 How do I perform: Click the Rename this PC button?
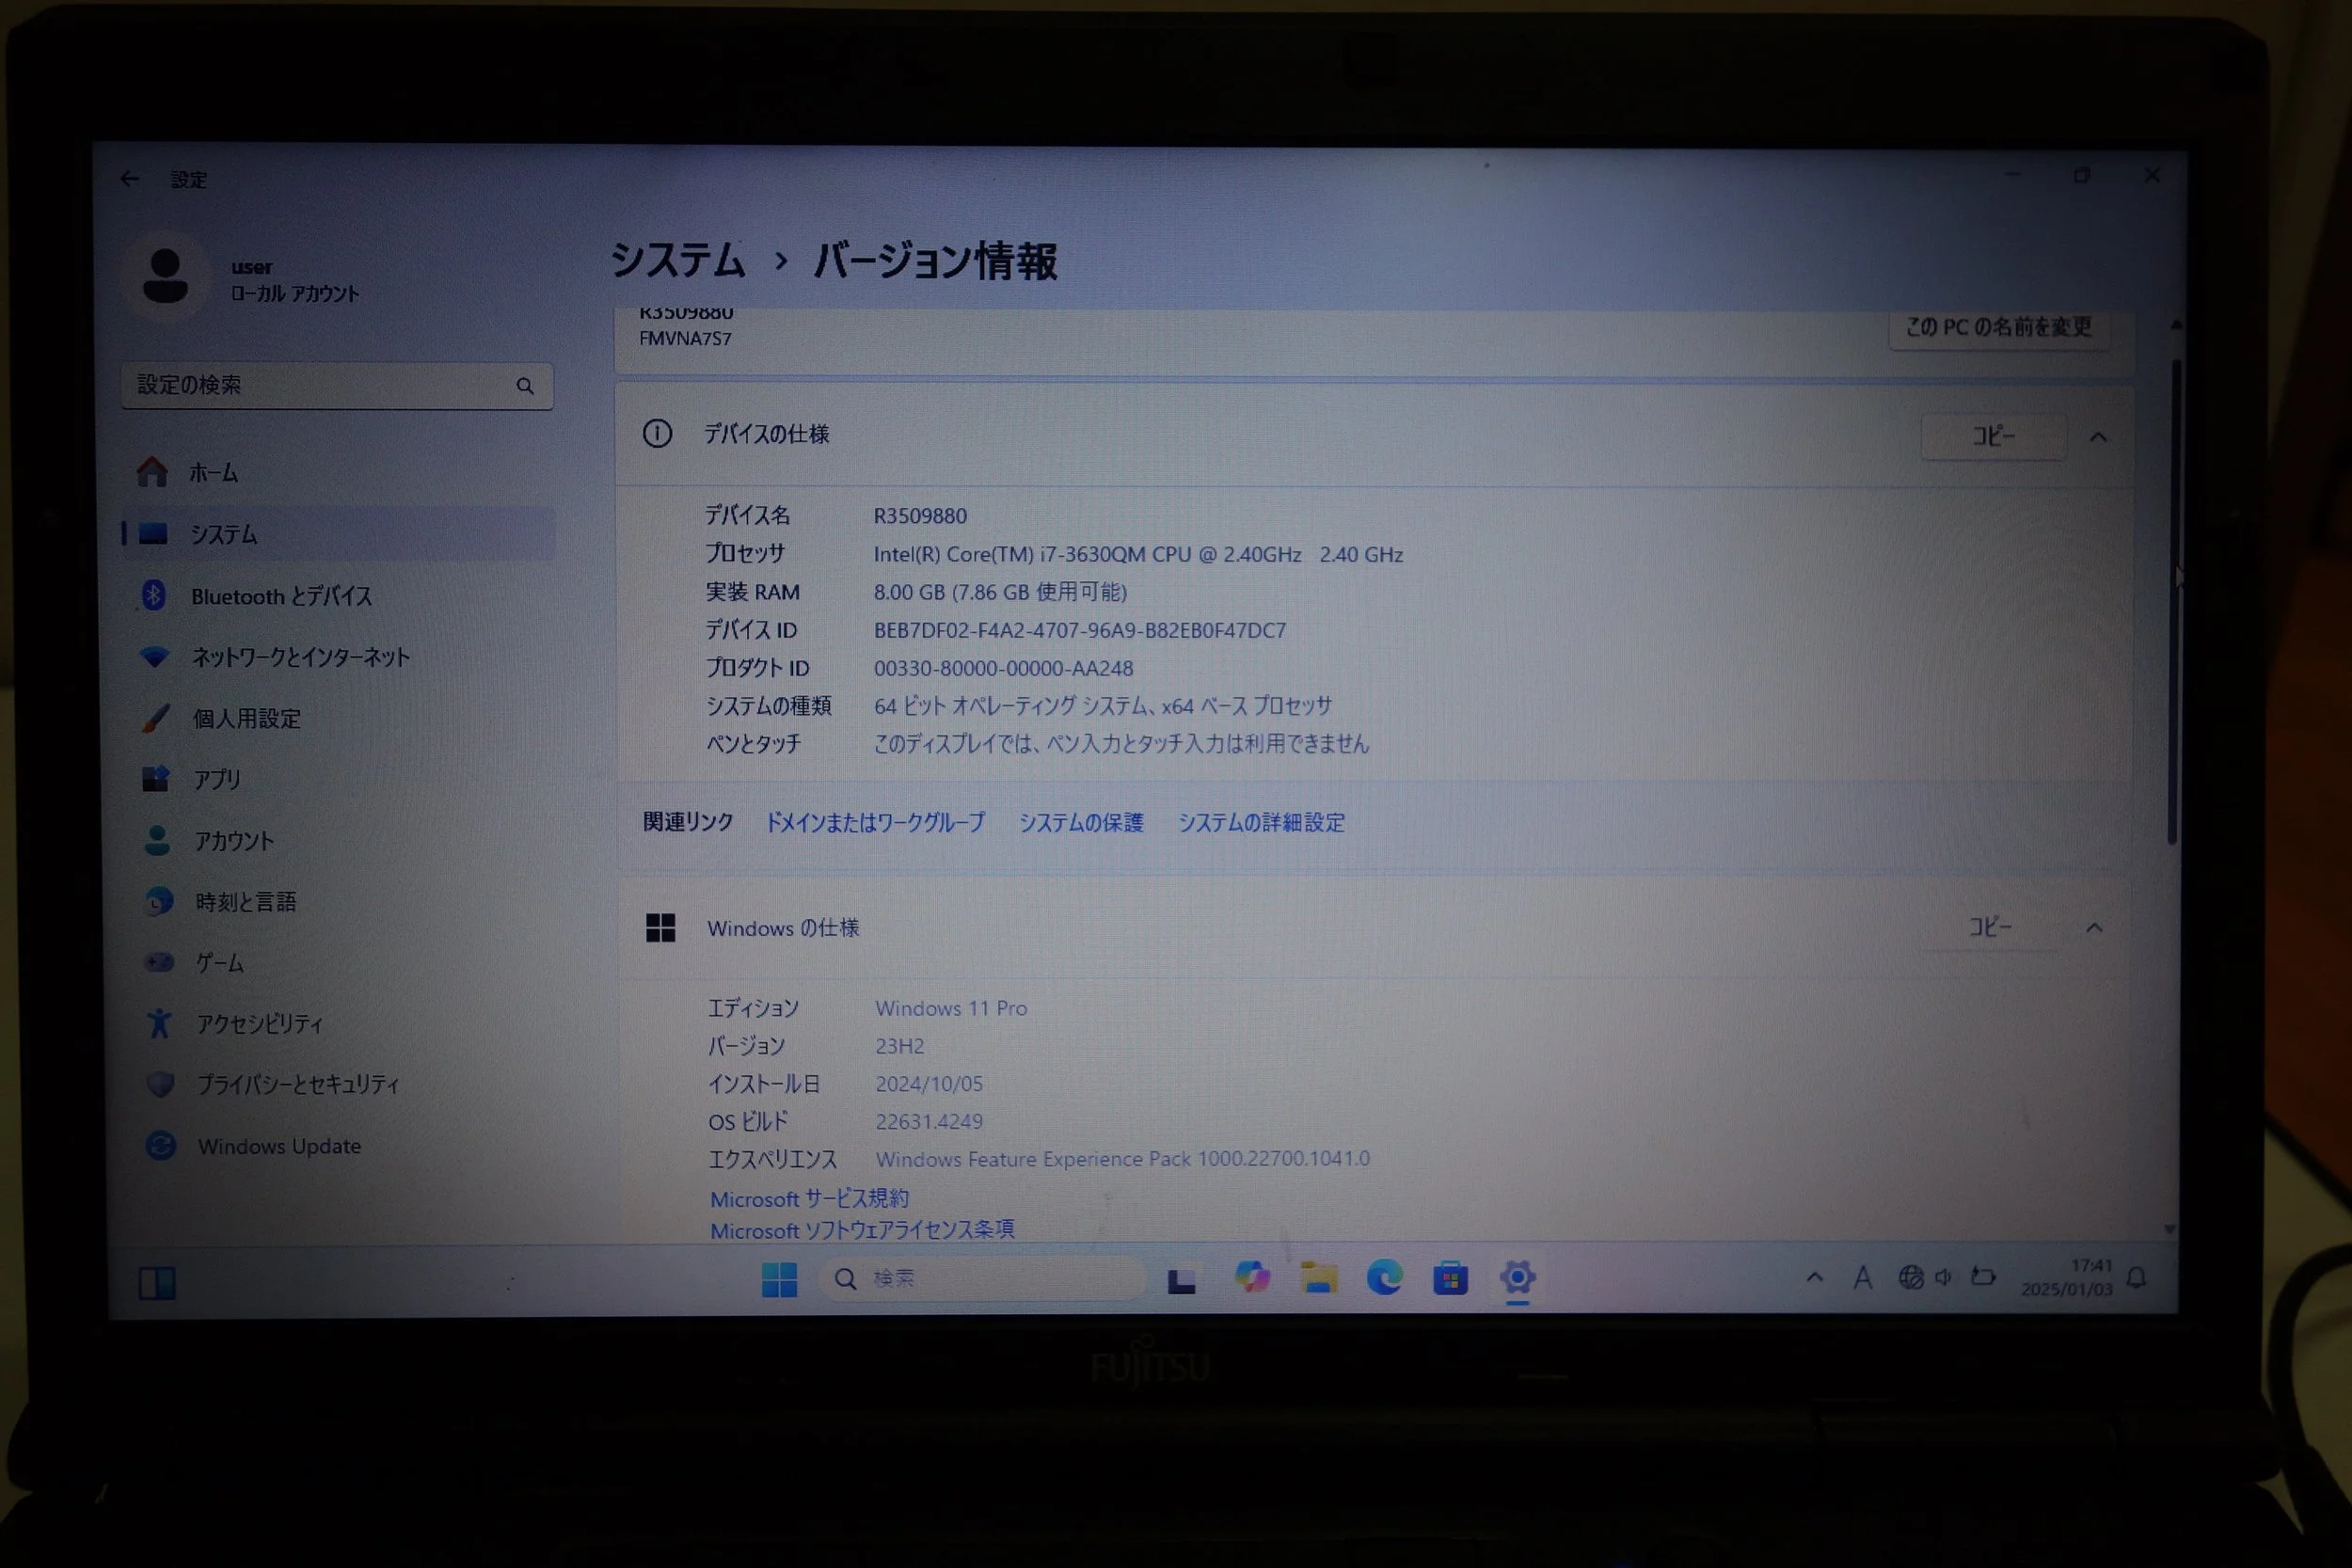(1998, 328)
